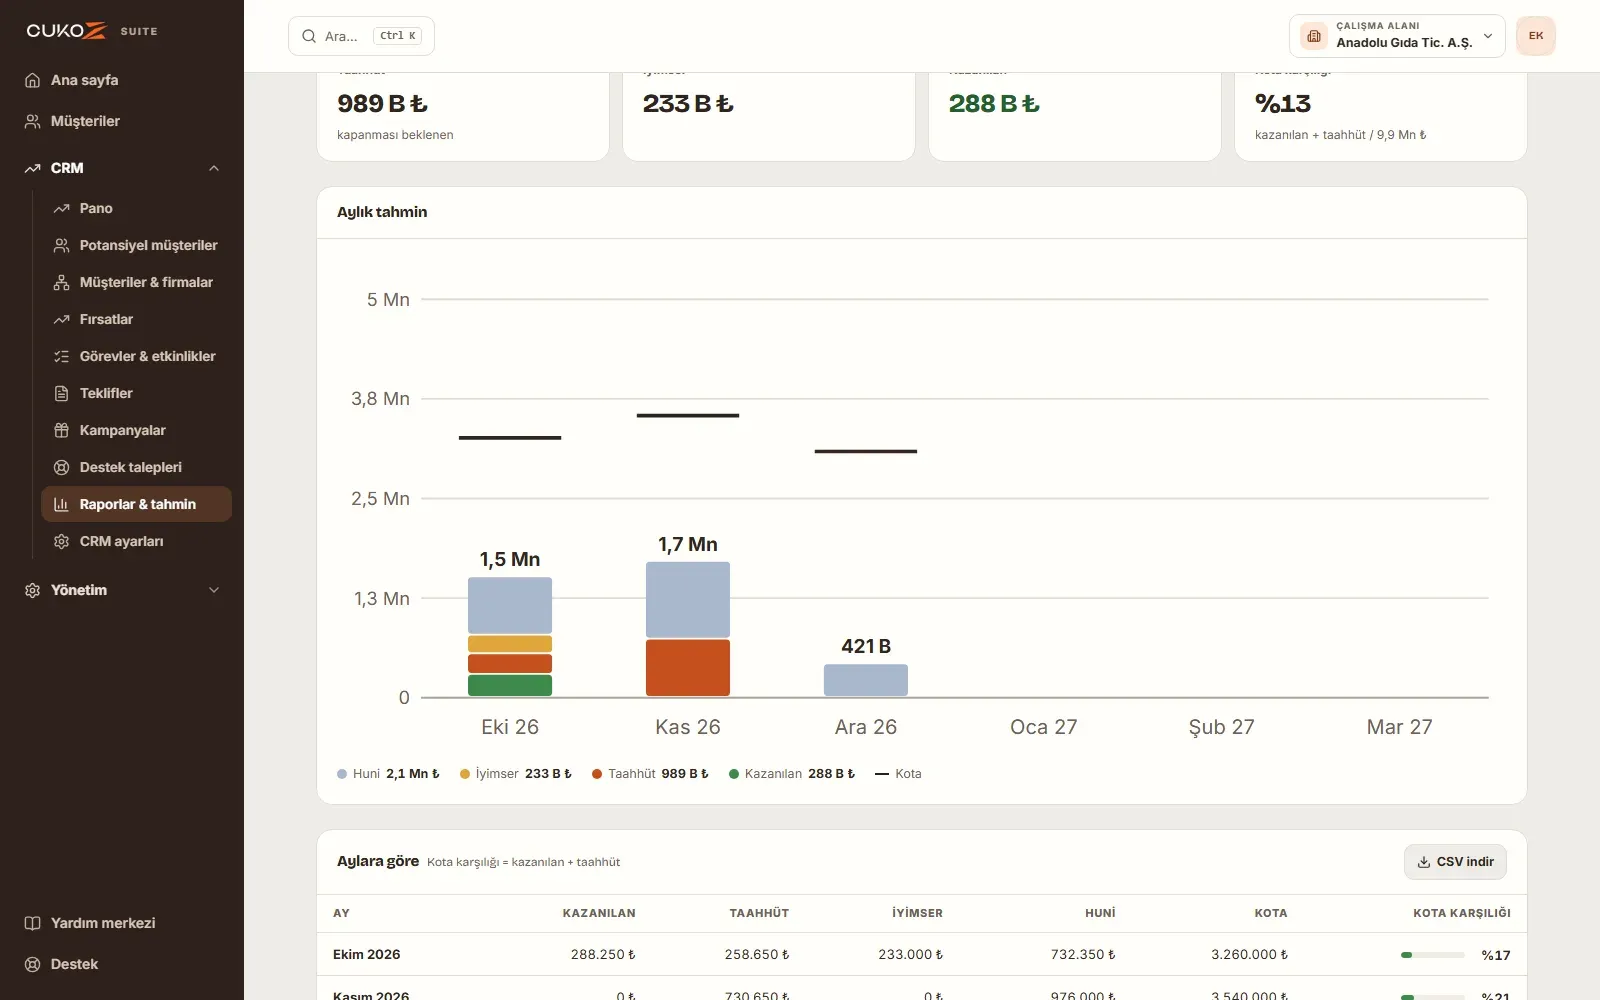Image resolution: width=1600 pixels, height=1000 pixels.
Task: Focus the Ara search field
Action: coord(361,36)
